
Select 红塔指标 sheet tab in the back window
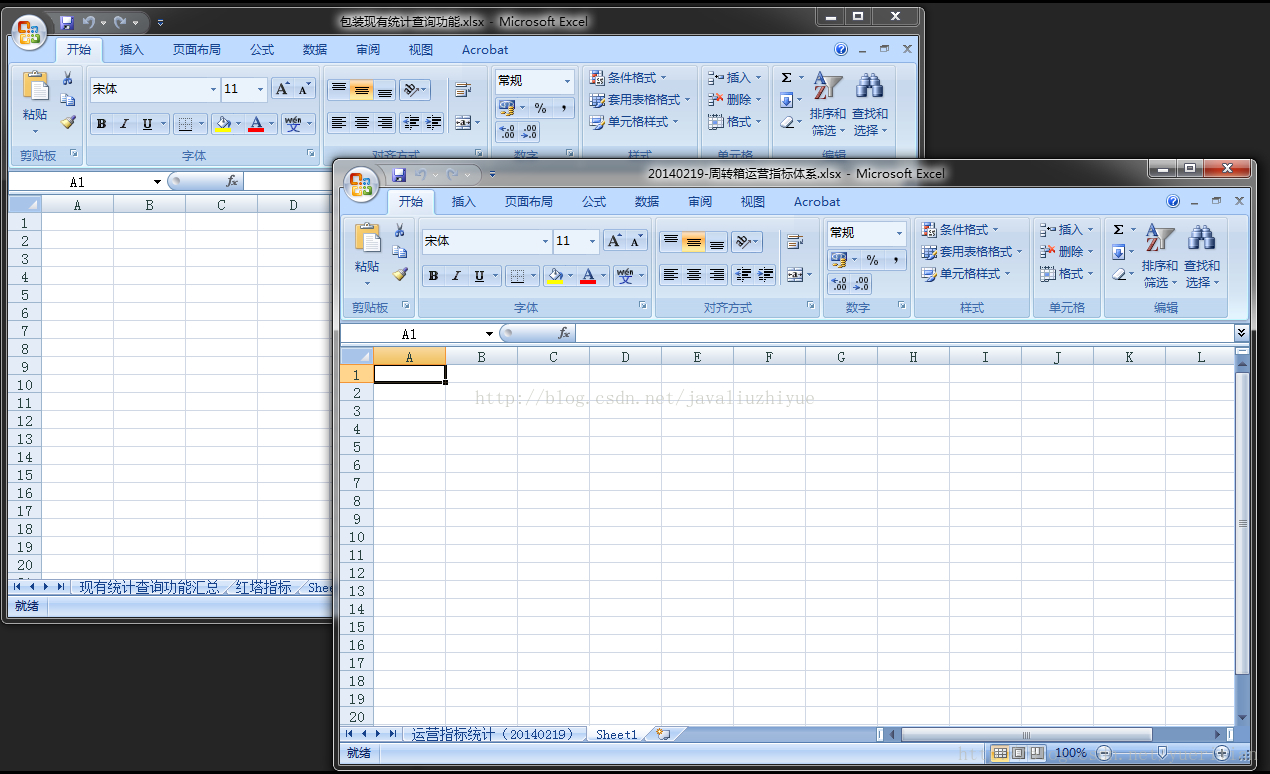[264, 587]
